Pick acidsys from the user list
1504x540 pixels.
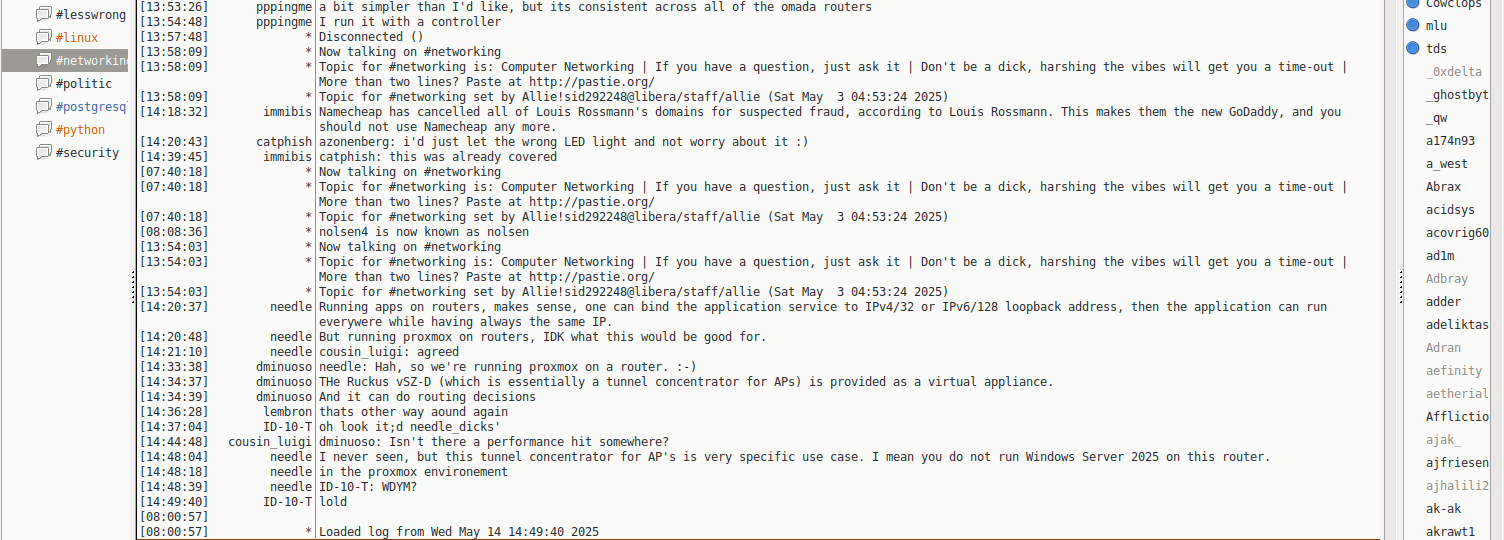pos(1450,210)
